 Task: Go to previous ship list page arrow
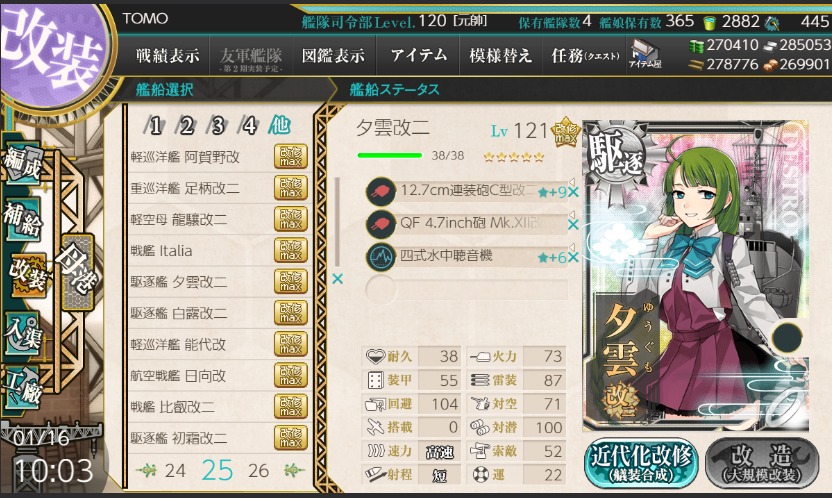(x=146, y=470)
